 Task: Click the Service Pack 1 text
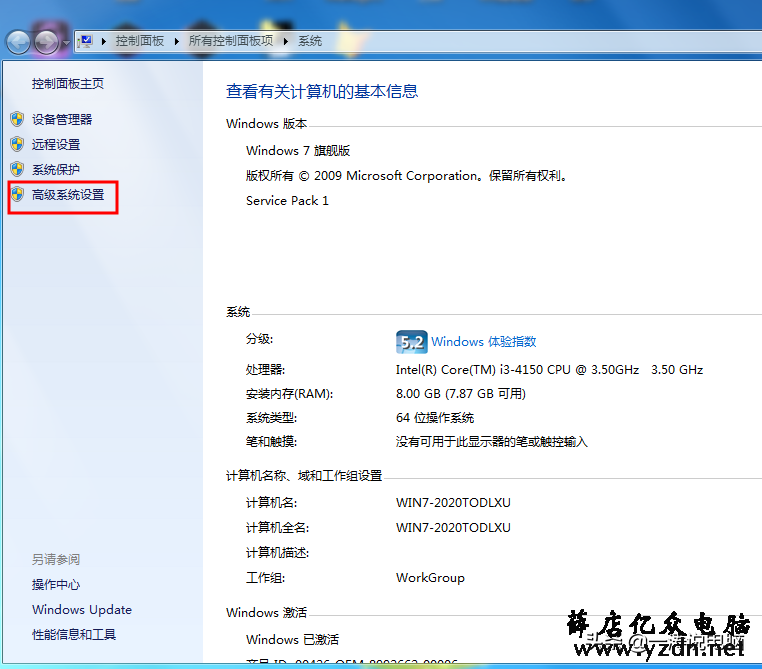point(287,201)
